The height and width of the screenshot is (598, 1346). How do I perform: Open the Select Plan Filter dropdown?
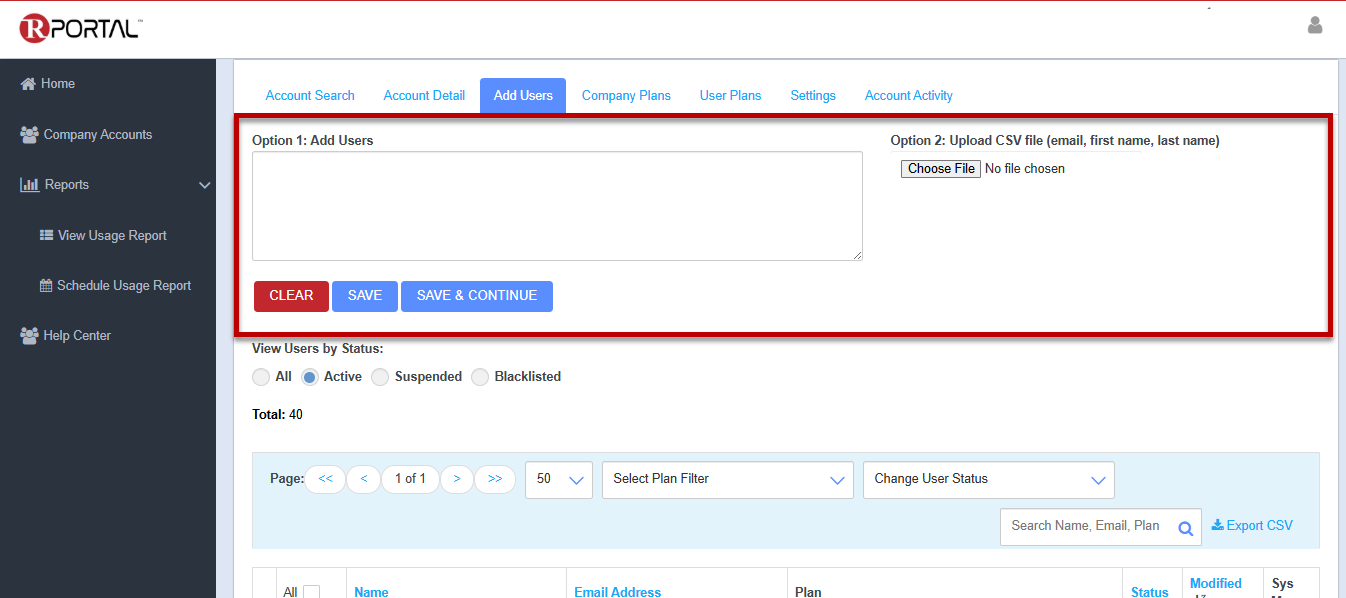coord(727,480)
